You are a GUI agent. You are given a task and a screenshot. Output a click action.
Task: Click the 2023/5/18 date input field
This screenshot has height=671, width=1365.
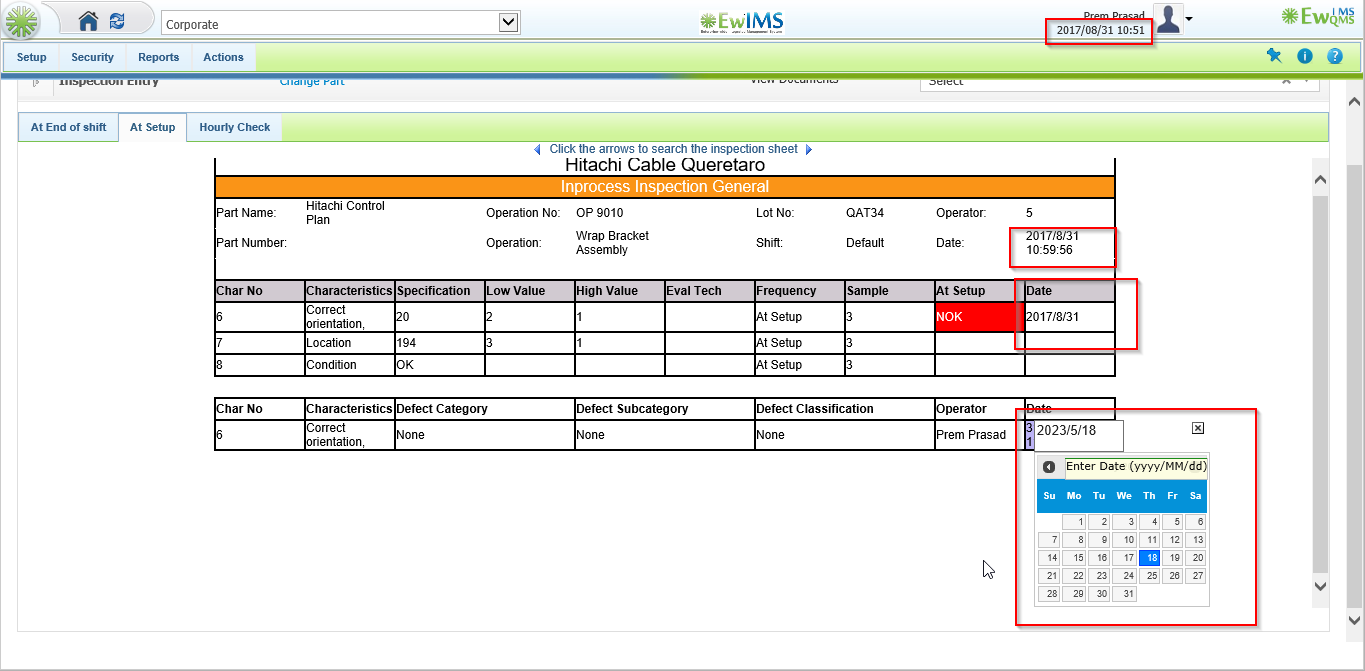point(1078,436)
